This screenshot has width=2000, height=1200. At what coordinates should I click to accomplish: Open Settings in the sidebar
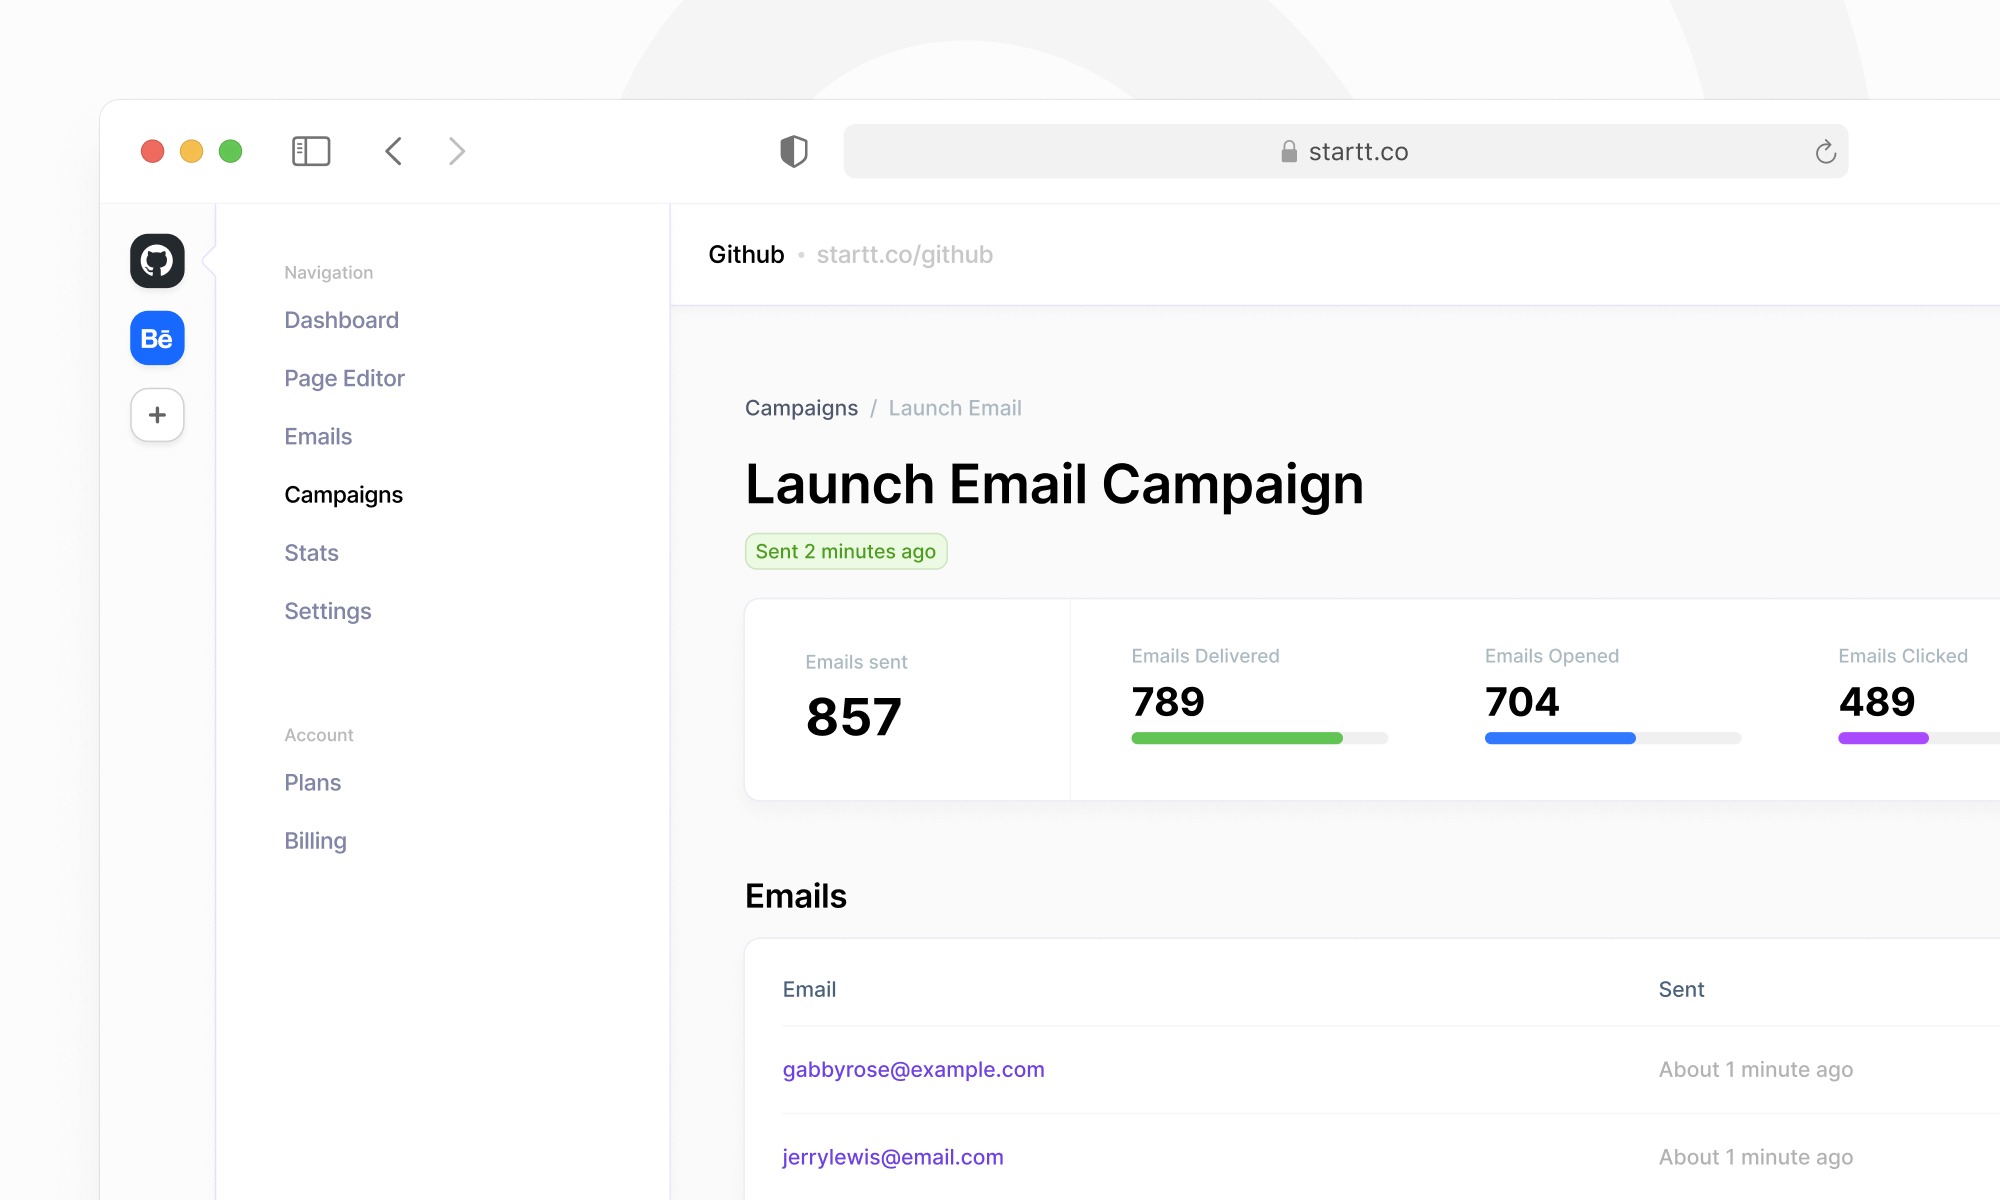327,611
